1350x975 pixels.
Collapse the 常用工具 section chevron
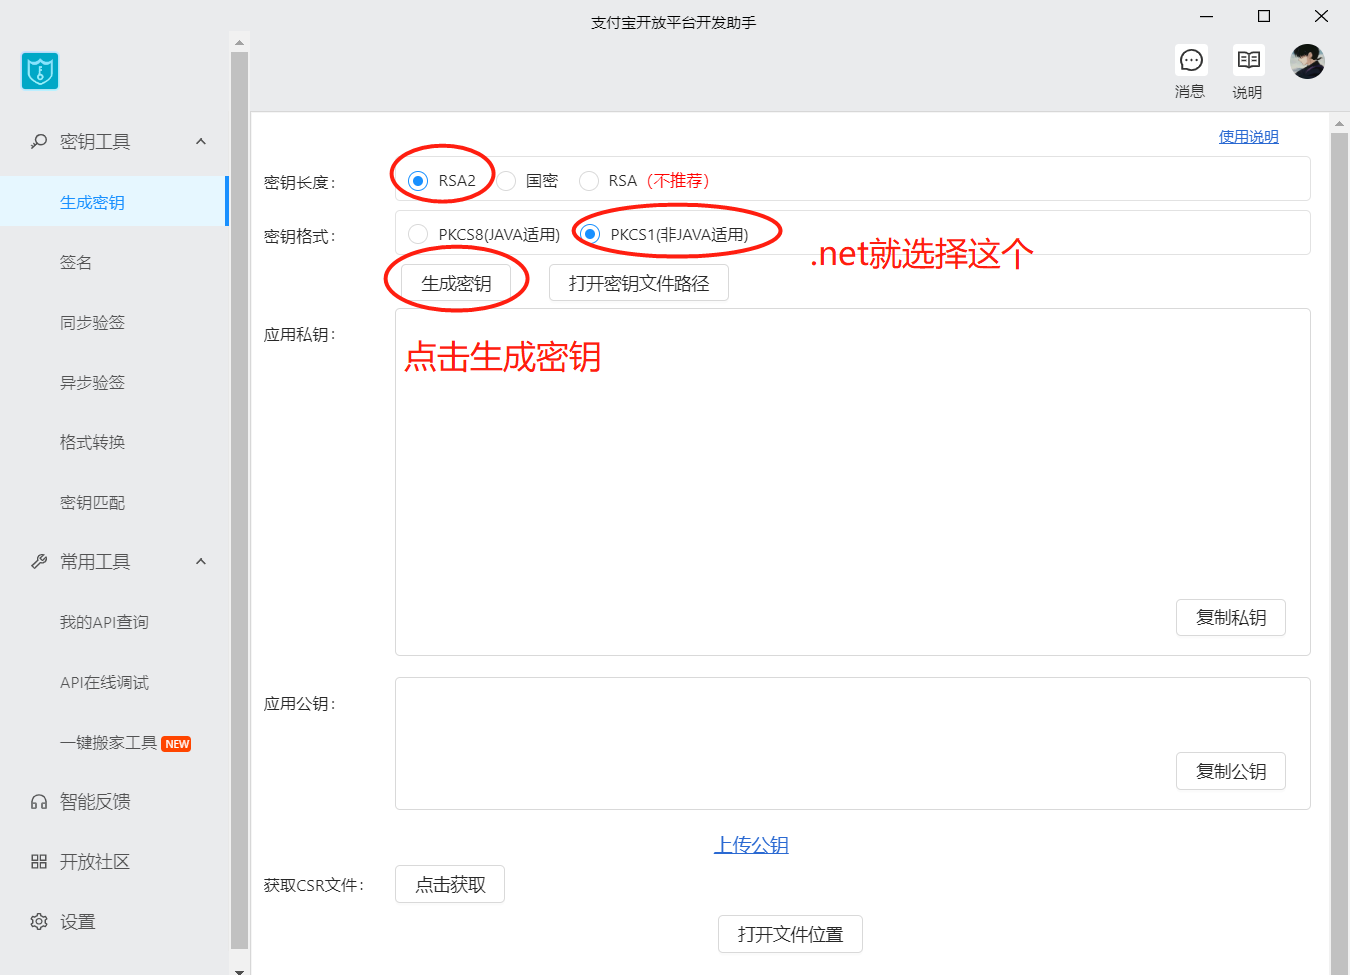pyautogui.click(x=201, y=562)
